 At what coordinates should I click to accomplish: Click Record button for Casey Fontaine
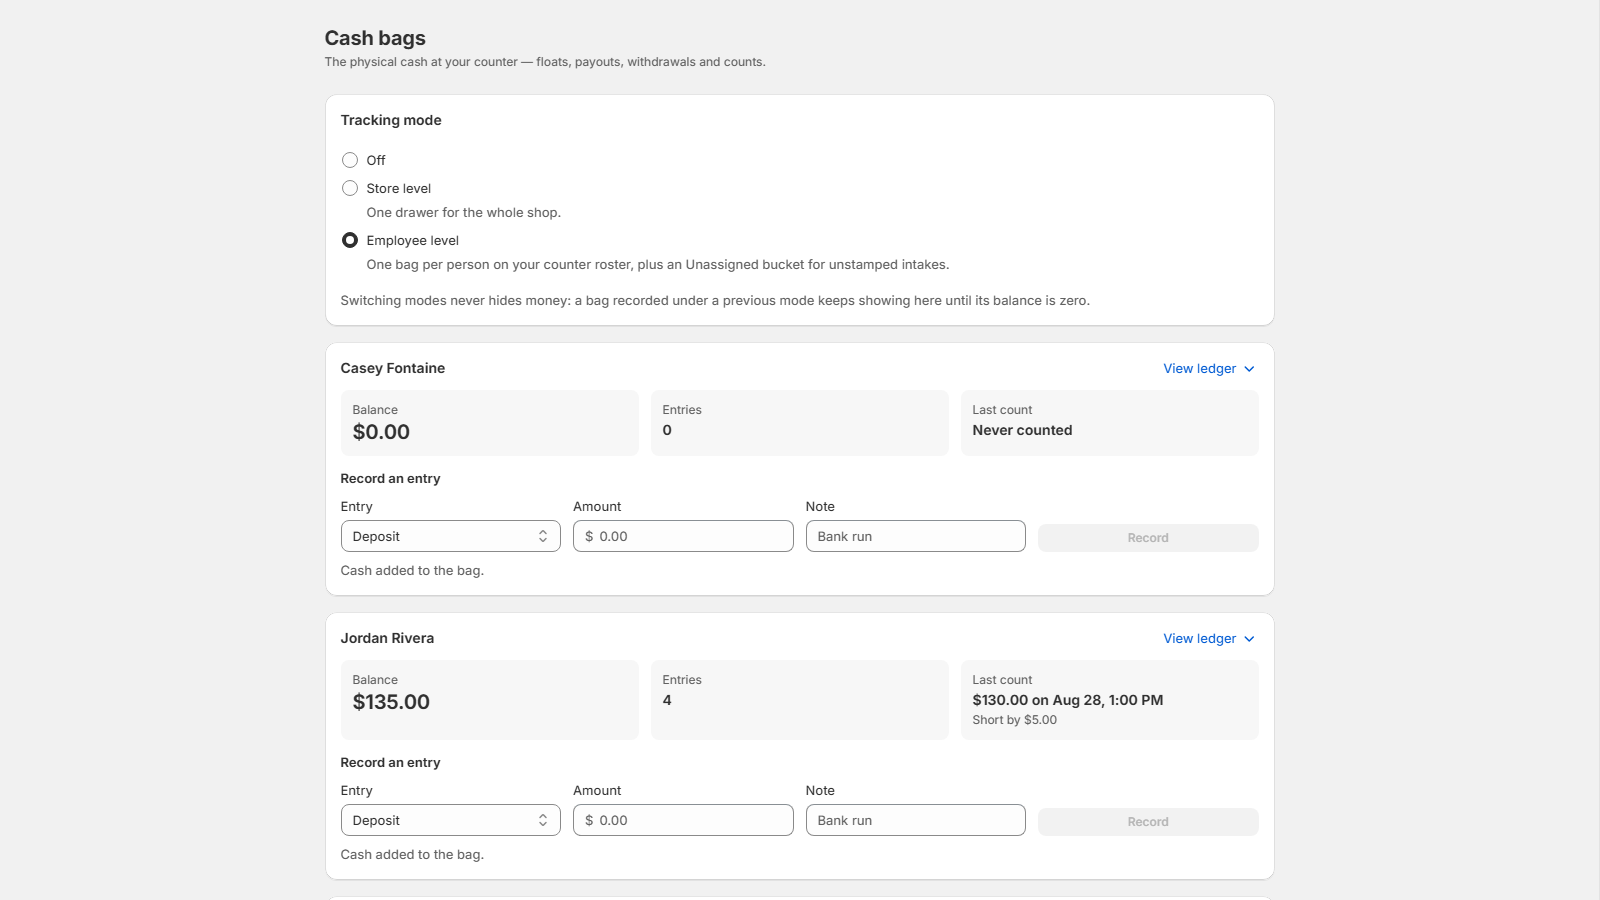click(1148, 538)
